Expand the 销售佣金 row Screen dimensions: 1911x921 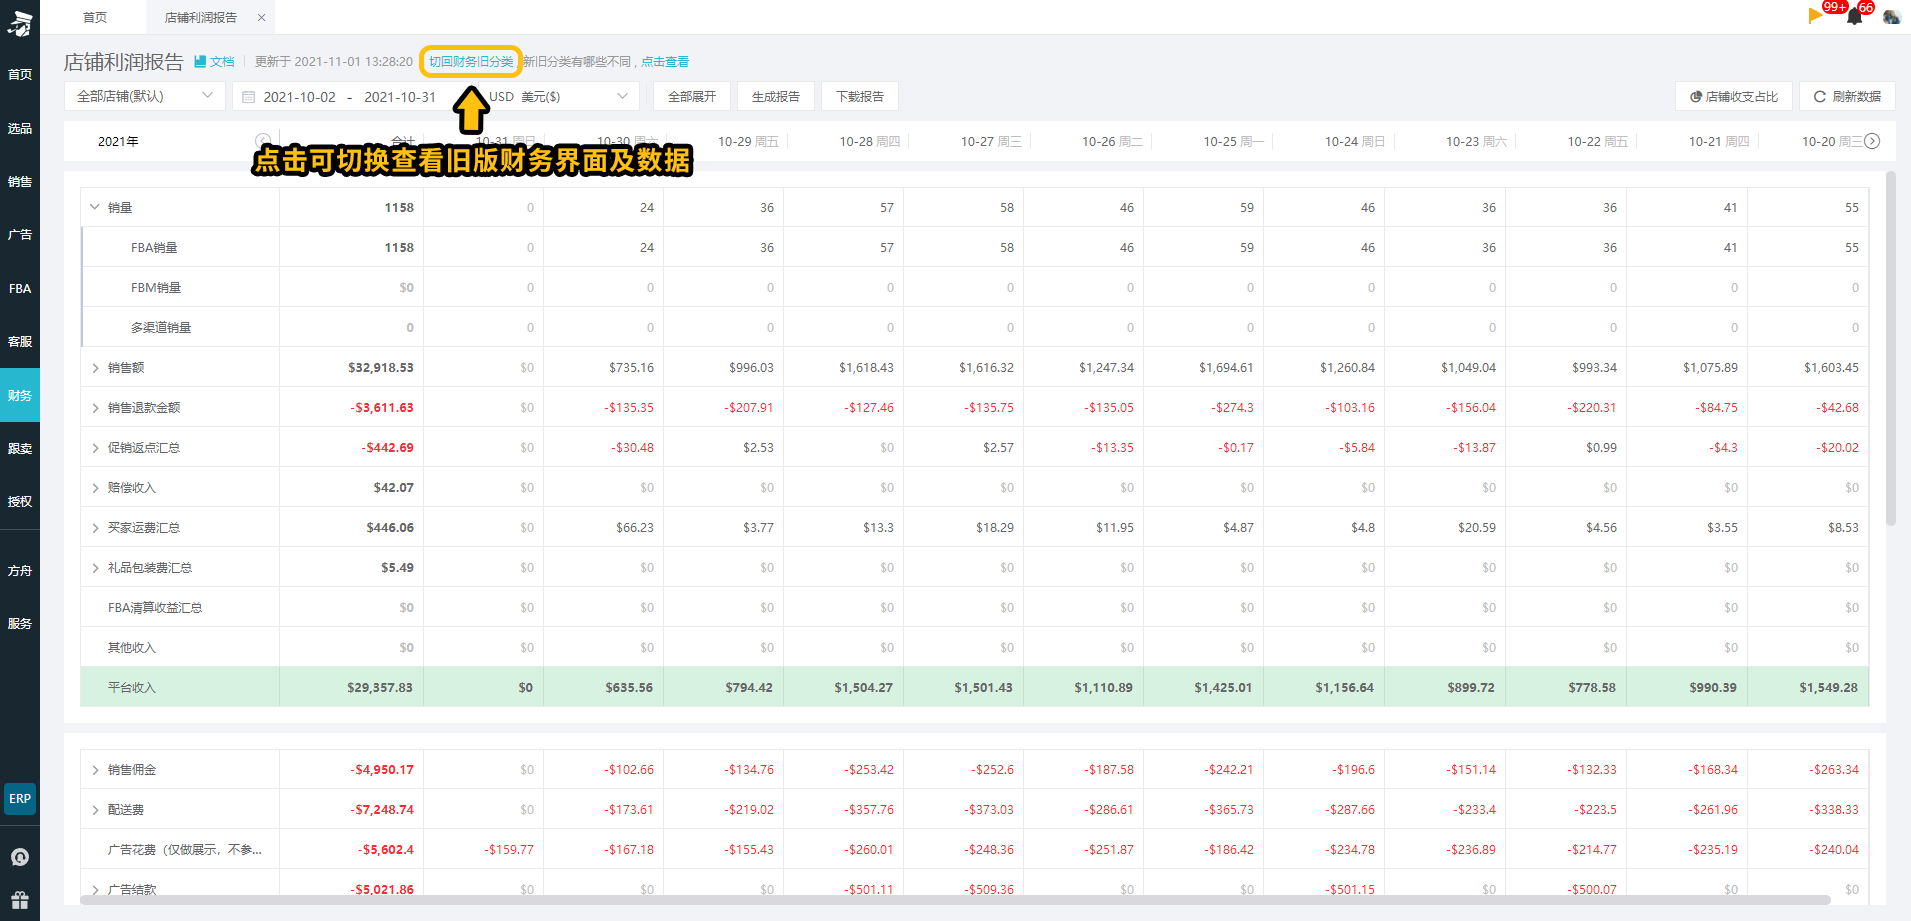[95, 770]
